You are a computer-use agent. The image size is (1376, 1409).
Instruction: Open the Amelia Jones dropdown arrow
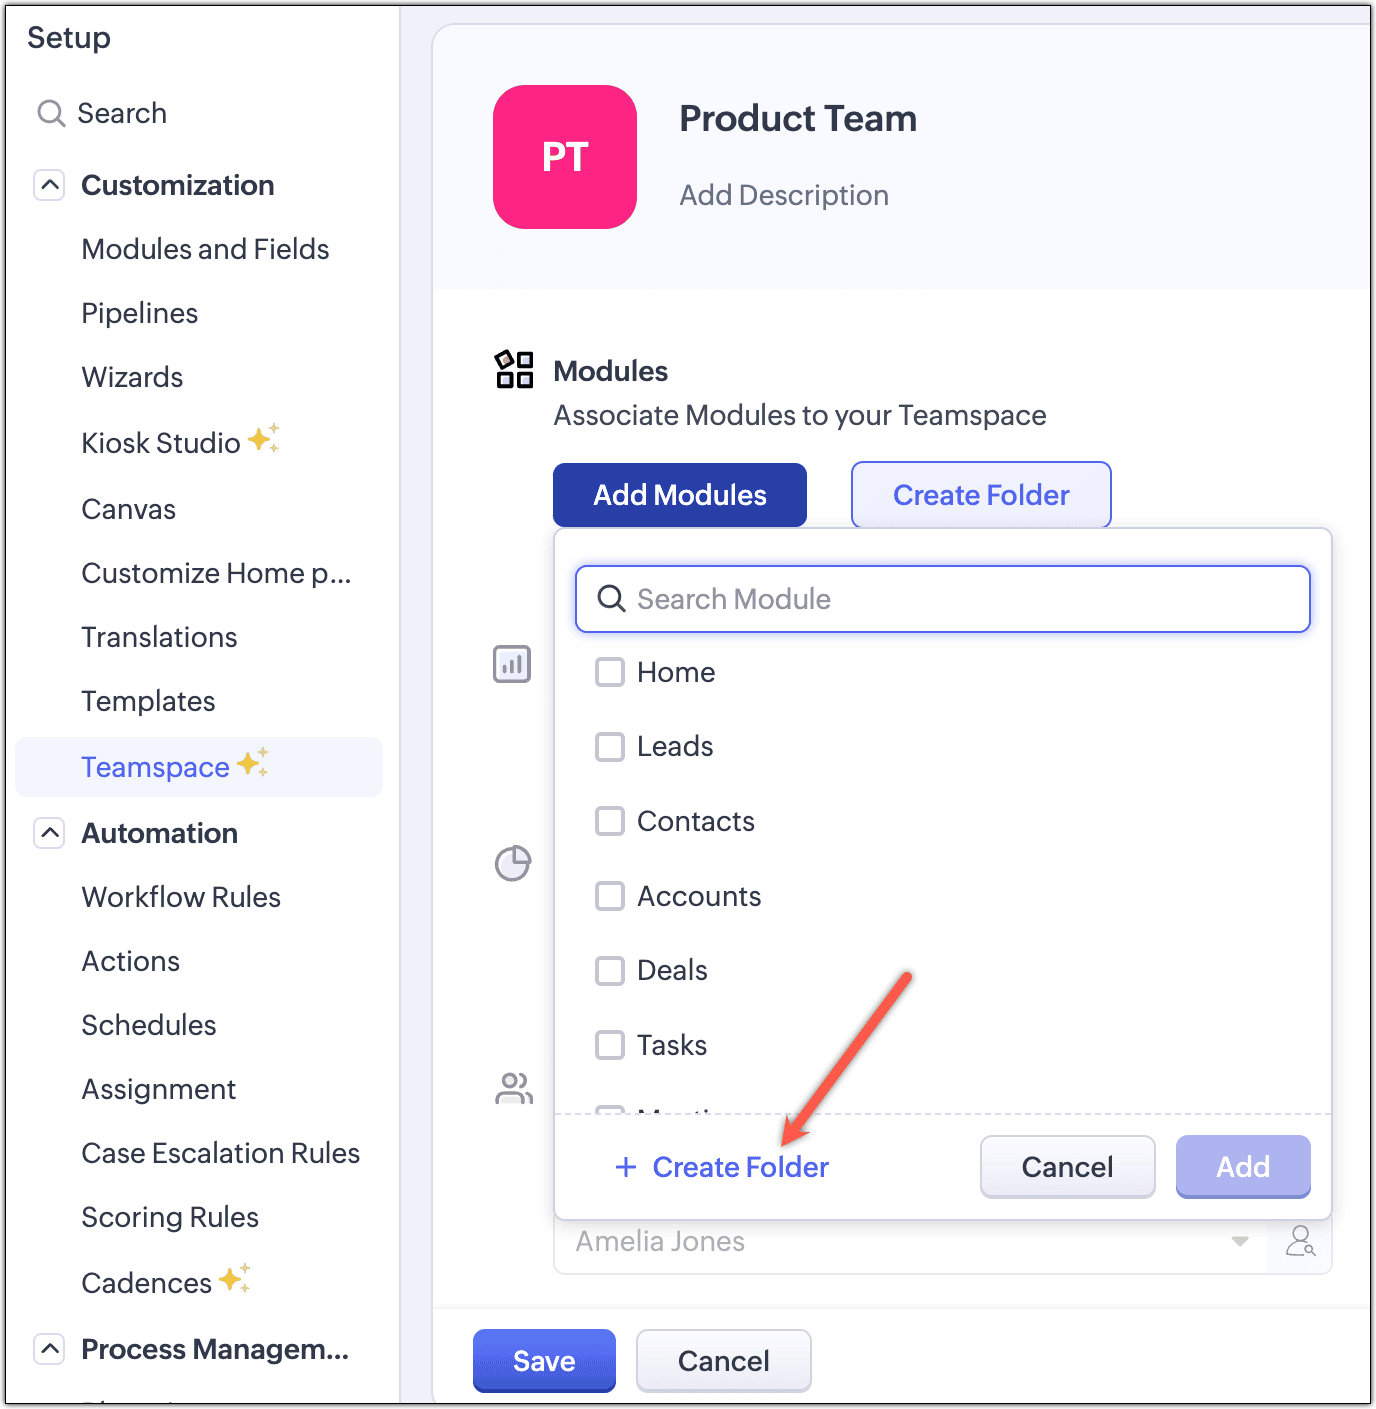1240,1241
